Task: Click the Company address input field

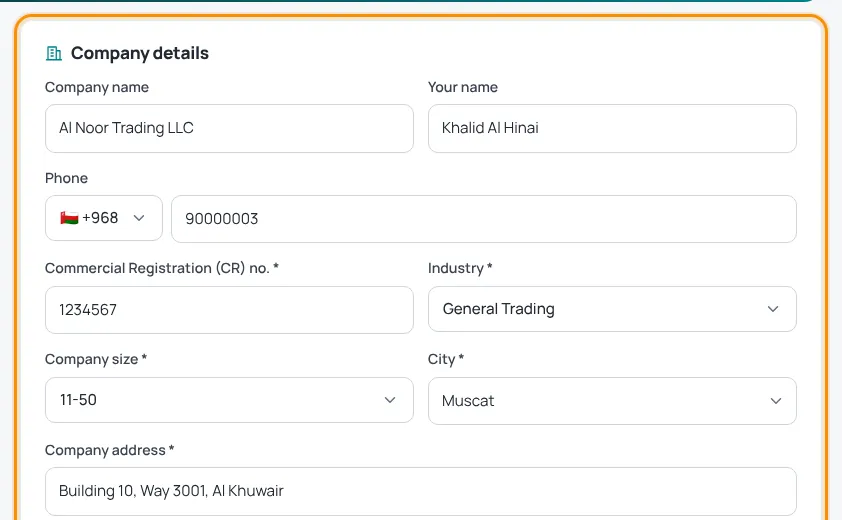Action: click(420, 491)
